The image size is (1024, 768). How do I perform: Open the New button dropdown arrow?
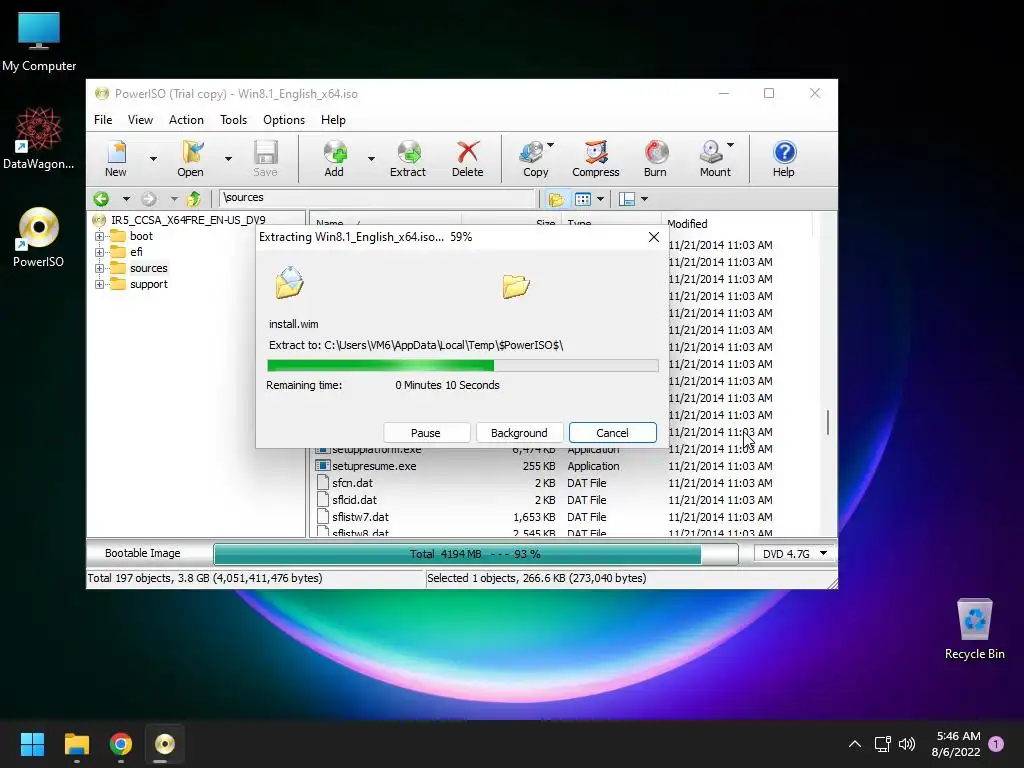click(153, 159)
